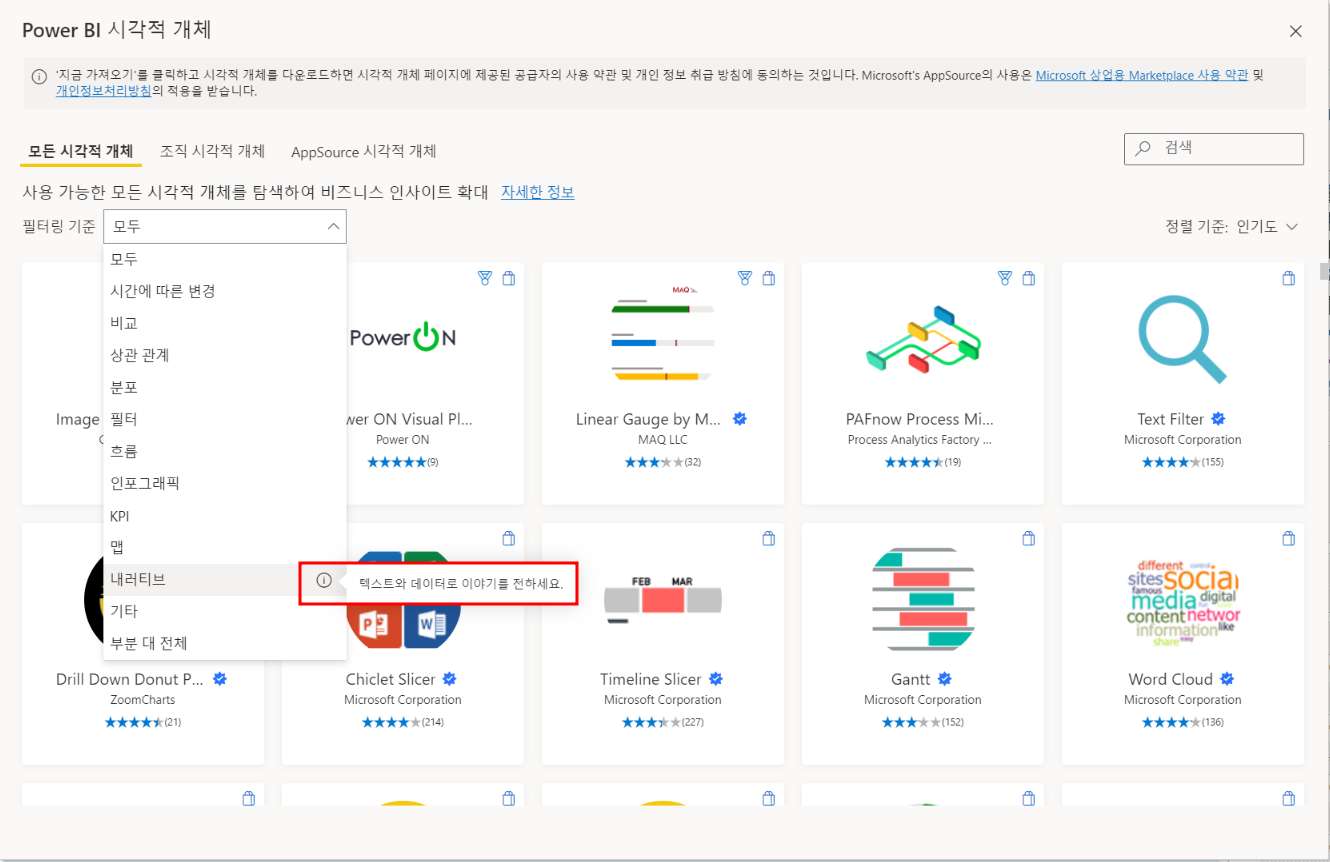
Task: Click the Chiclet Slicer title
Action: pos(391,679)
